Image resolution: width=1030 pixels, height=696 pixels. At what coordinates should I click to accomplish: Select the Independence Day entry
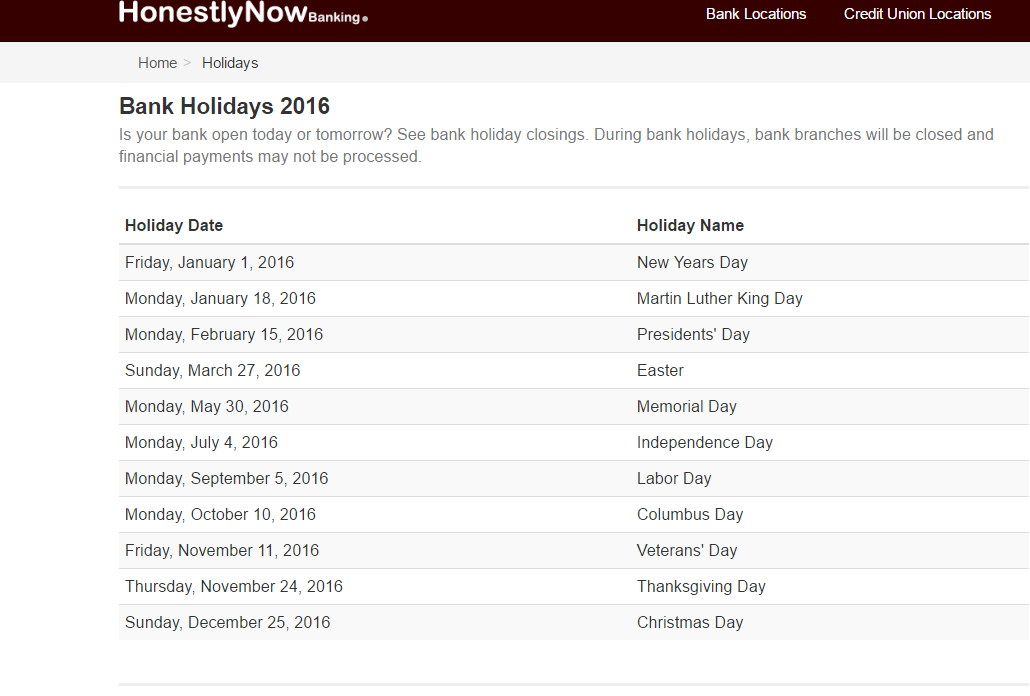705,443
